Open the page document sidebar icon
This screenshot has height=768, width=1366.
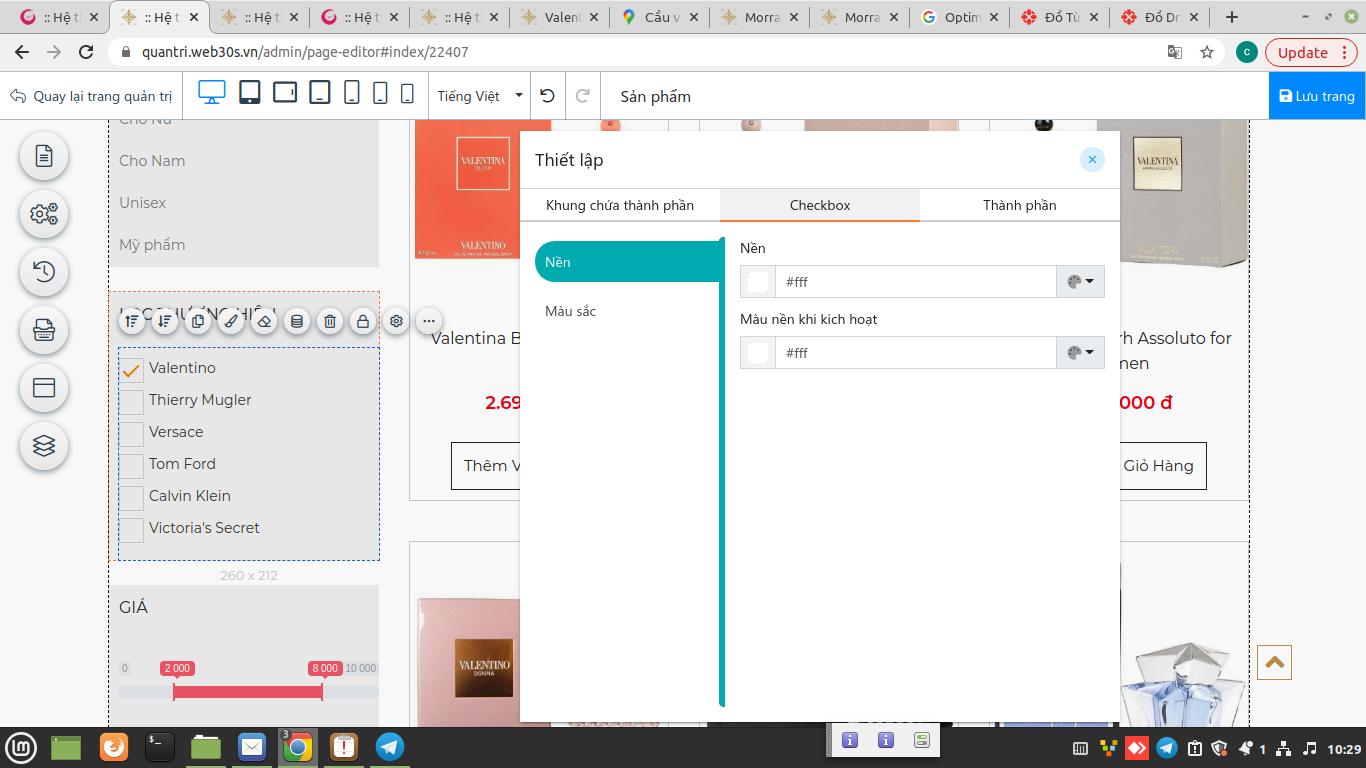pyautogui.click(x=44, y=156)
